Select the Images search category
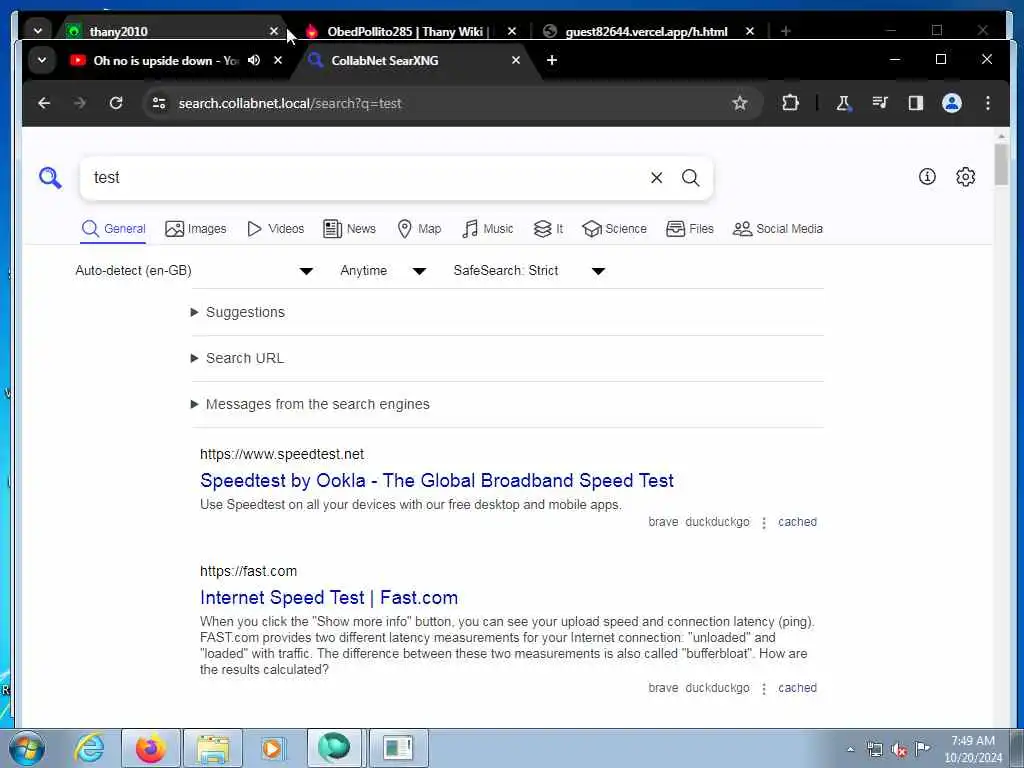The width and height of the screenshot is (1024, 768). point(196,229)
